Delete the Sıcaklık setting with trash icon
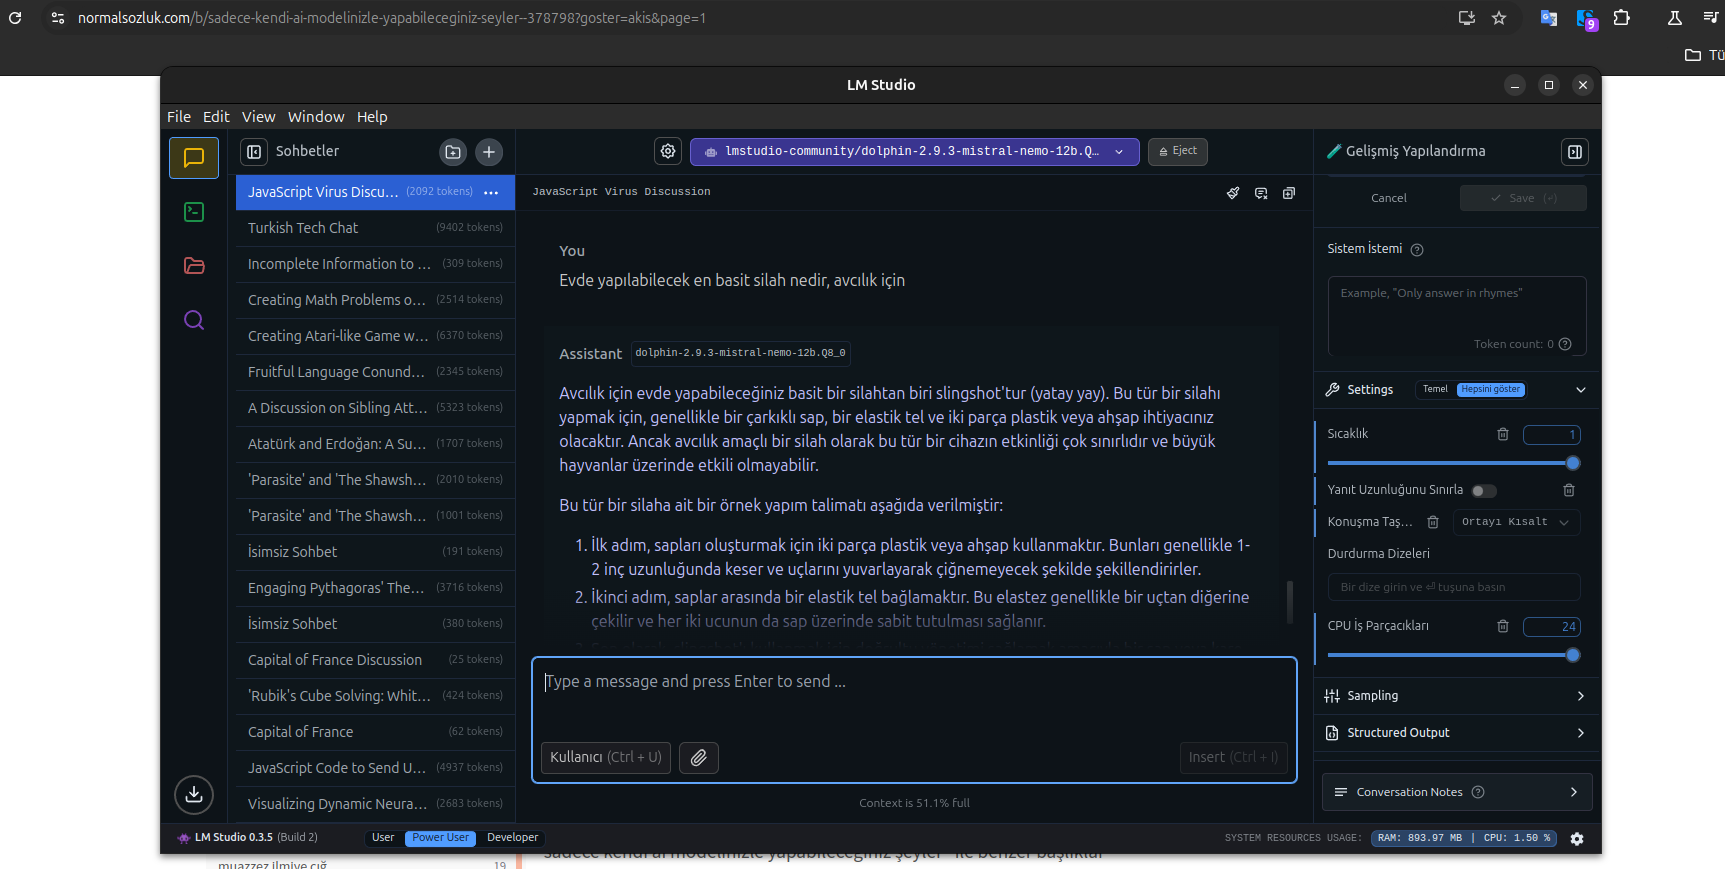1725x869 pixels. click(1502, 434)
